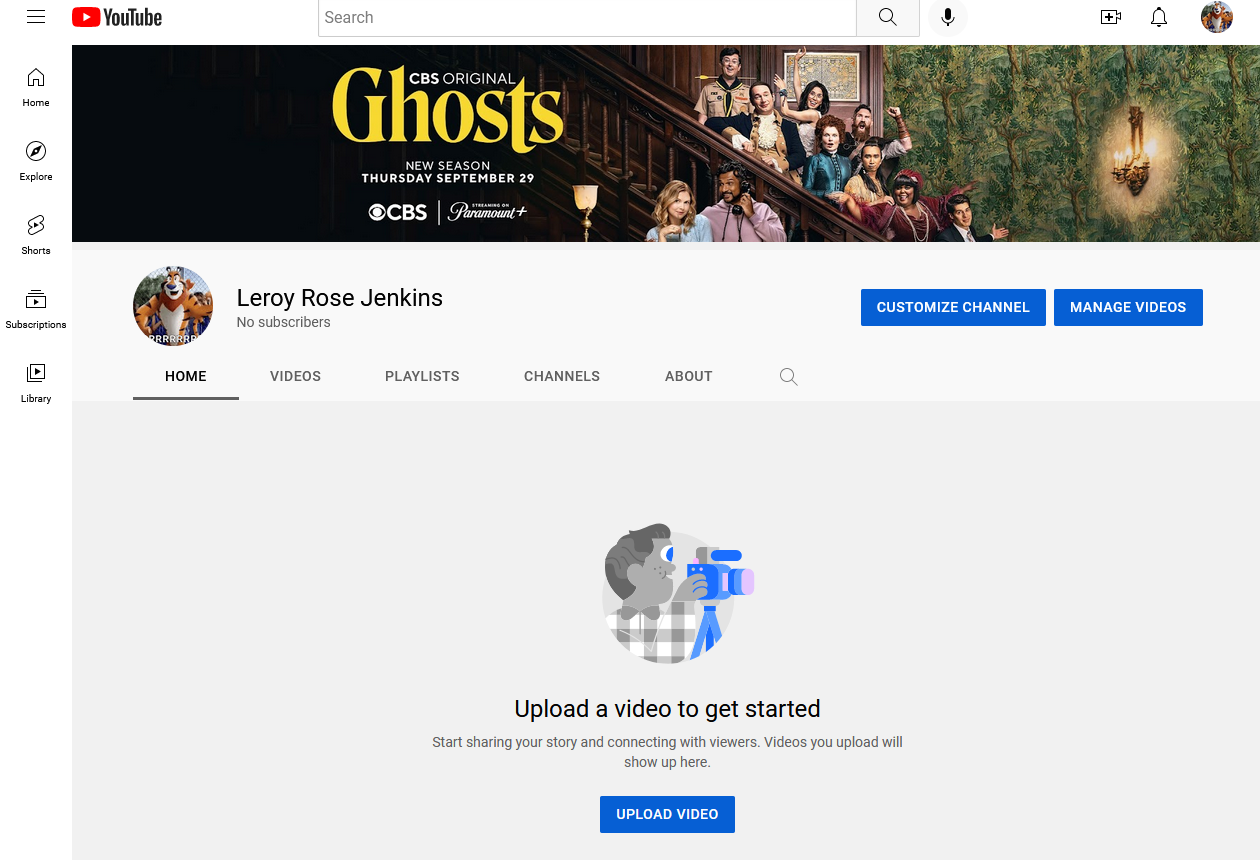Click the channel profile picture
The image size is (1260, 860).
click(x=173, y=306)
